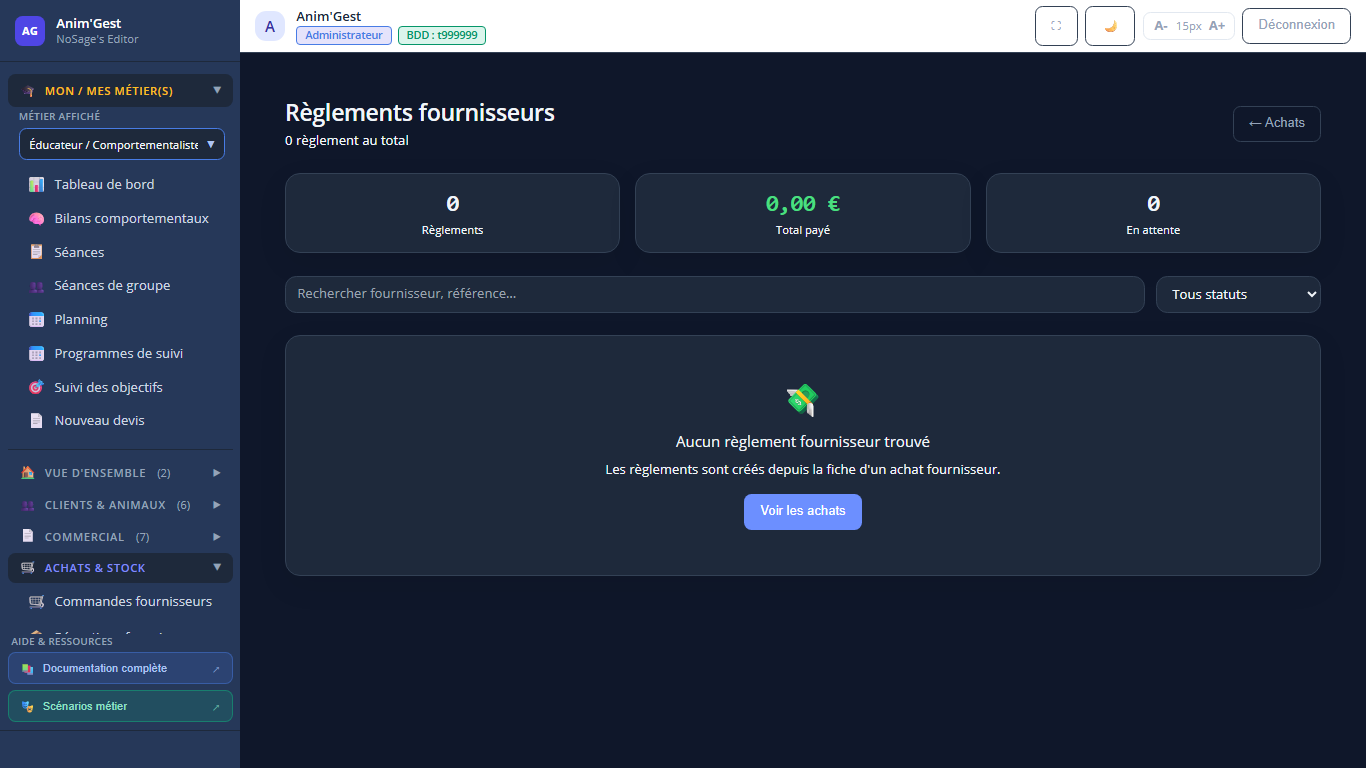Collapse the Mon / Mes Métier(s) section
1366x768 pixels.
[x=120, y=91]
